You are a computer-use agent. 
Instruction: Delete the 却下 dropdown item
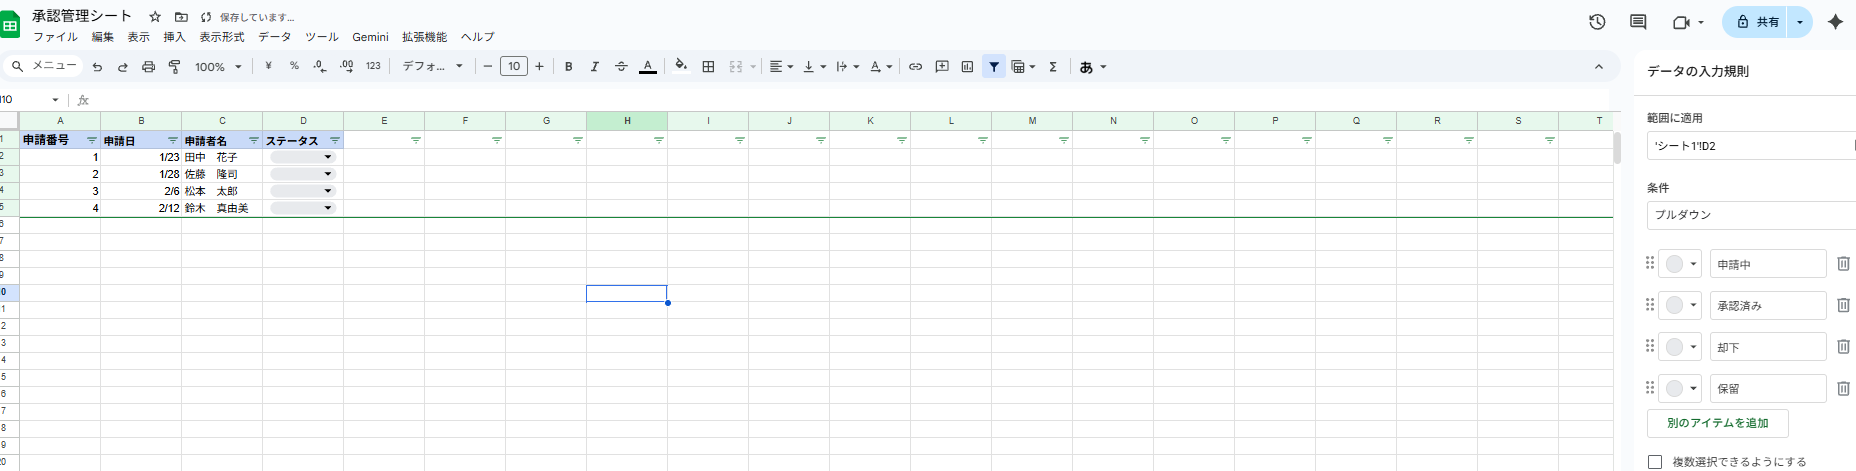[1843, 347]
